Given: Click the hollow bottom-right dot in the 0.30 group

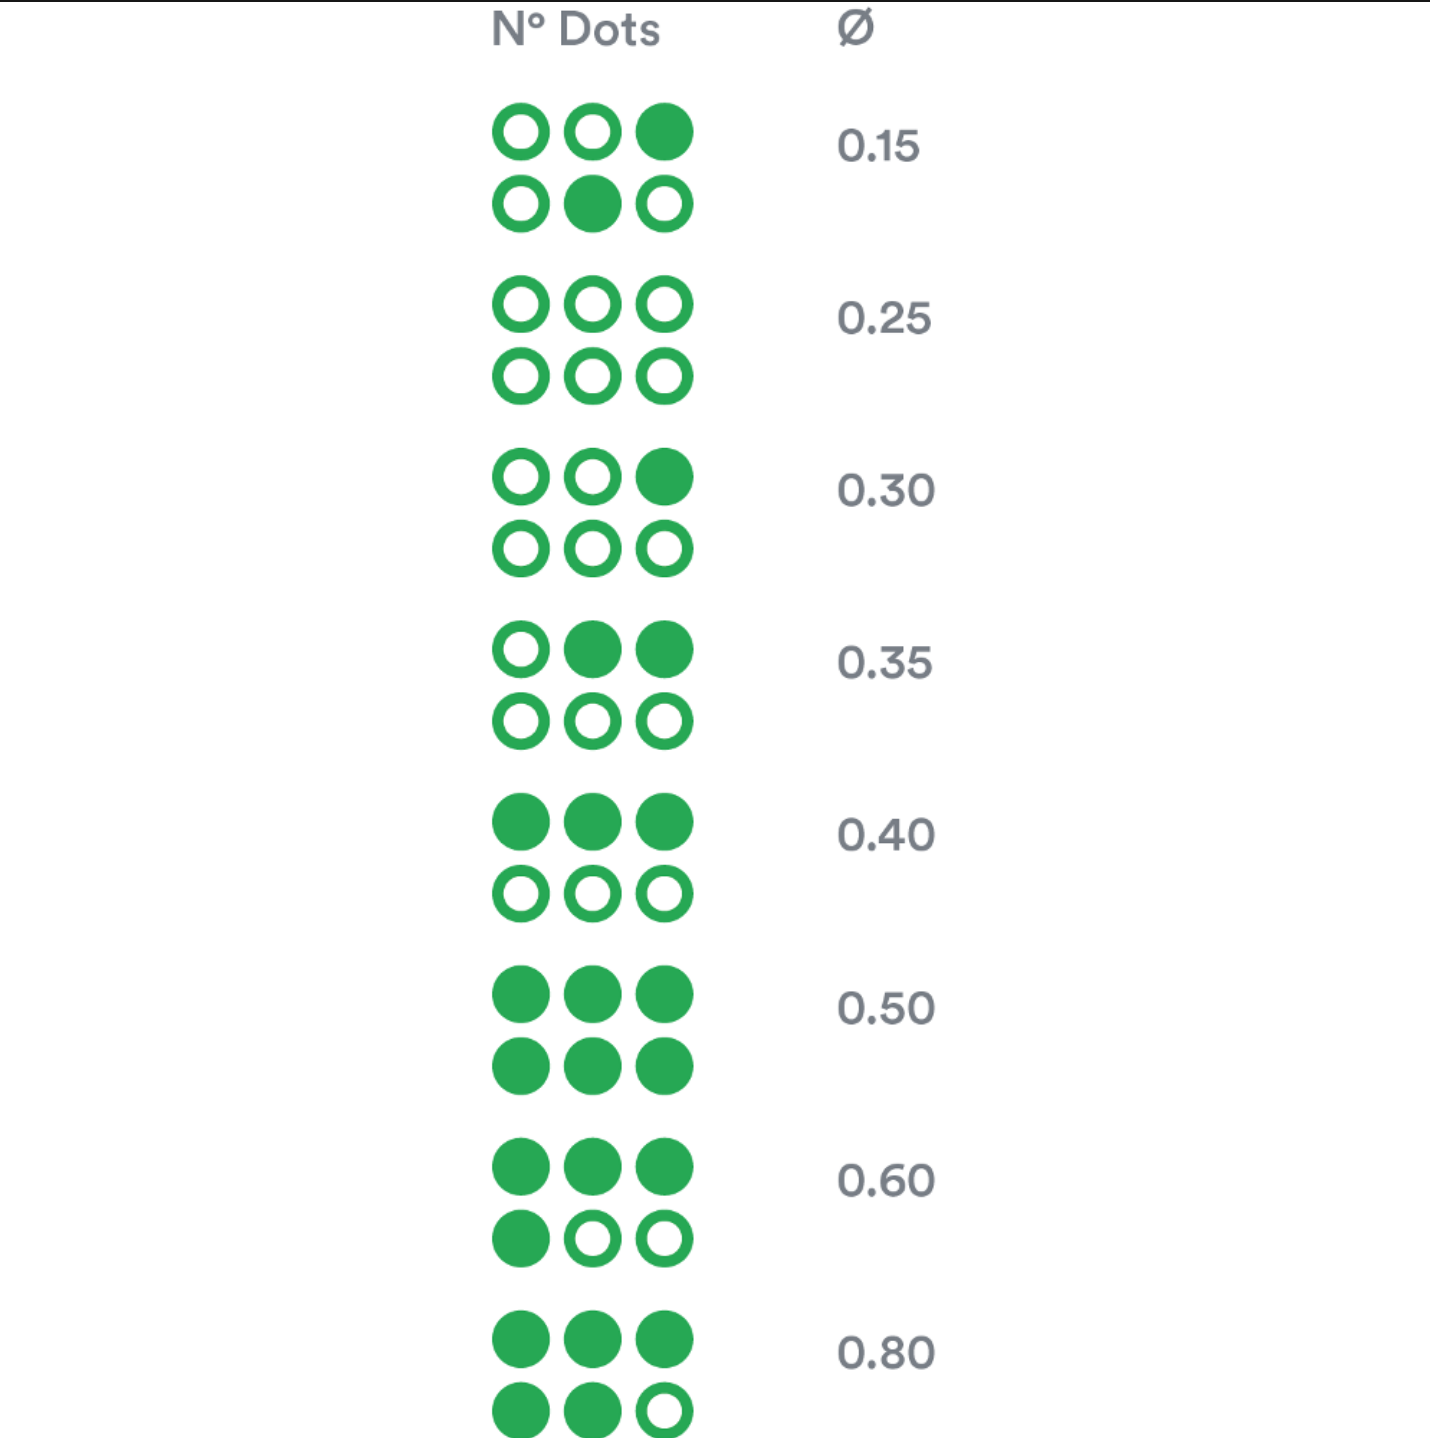Looking at the screenshot, I should coord(665,549).
